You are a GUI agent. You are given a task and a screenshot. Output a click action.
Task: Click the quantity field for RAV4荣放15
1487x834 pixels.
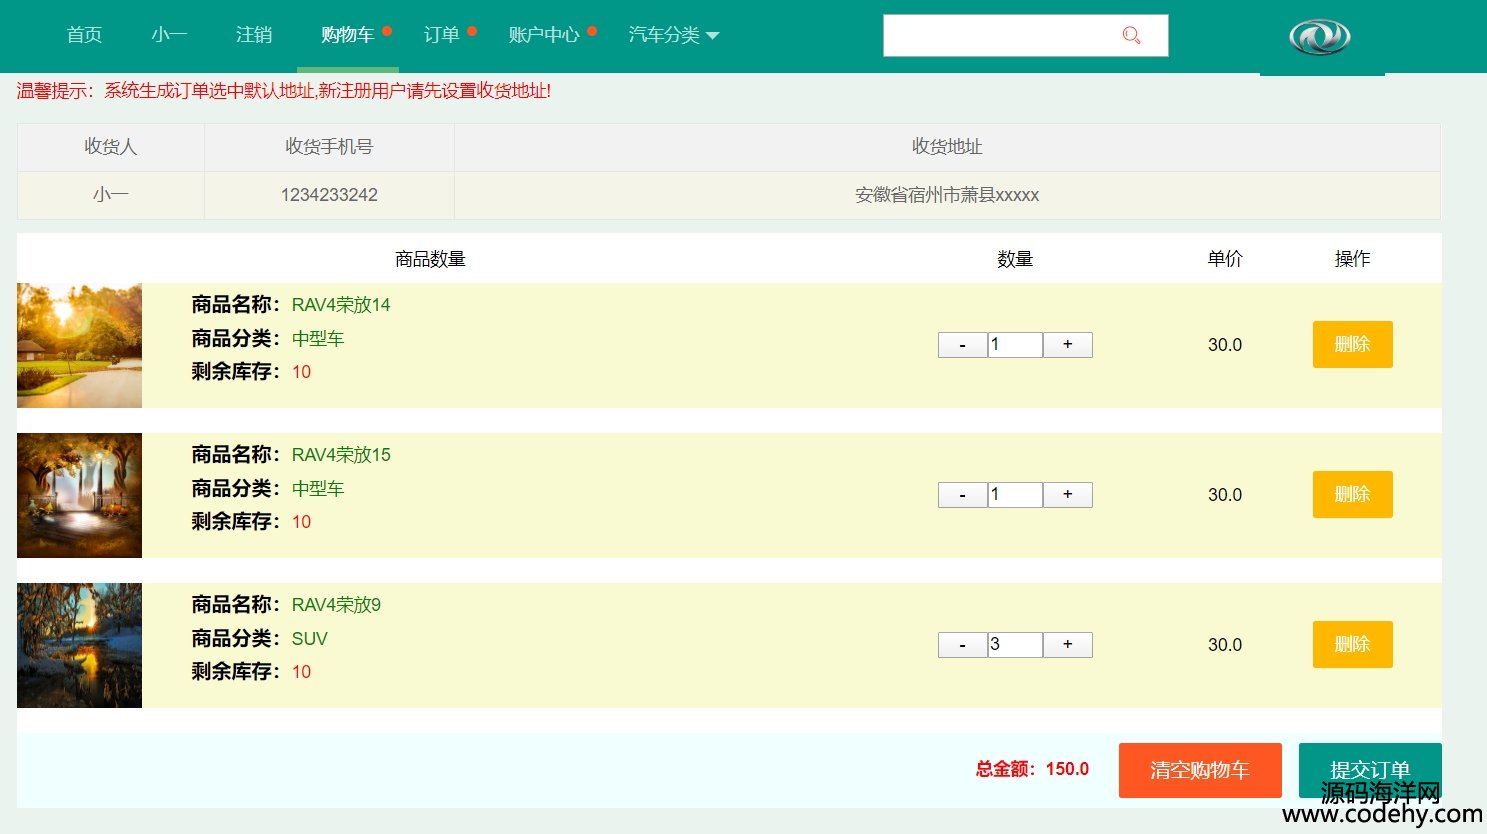tap(1015, 495)
